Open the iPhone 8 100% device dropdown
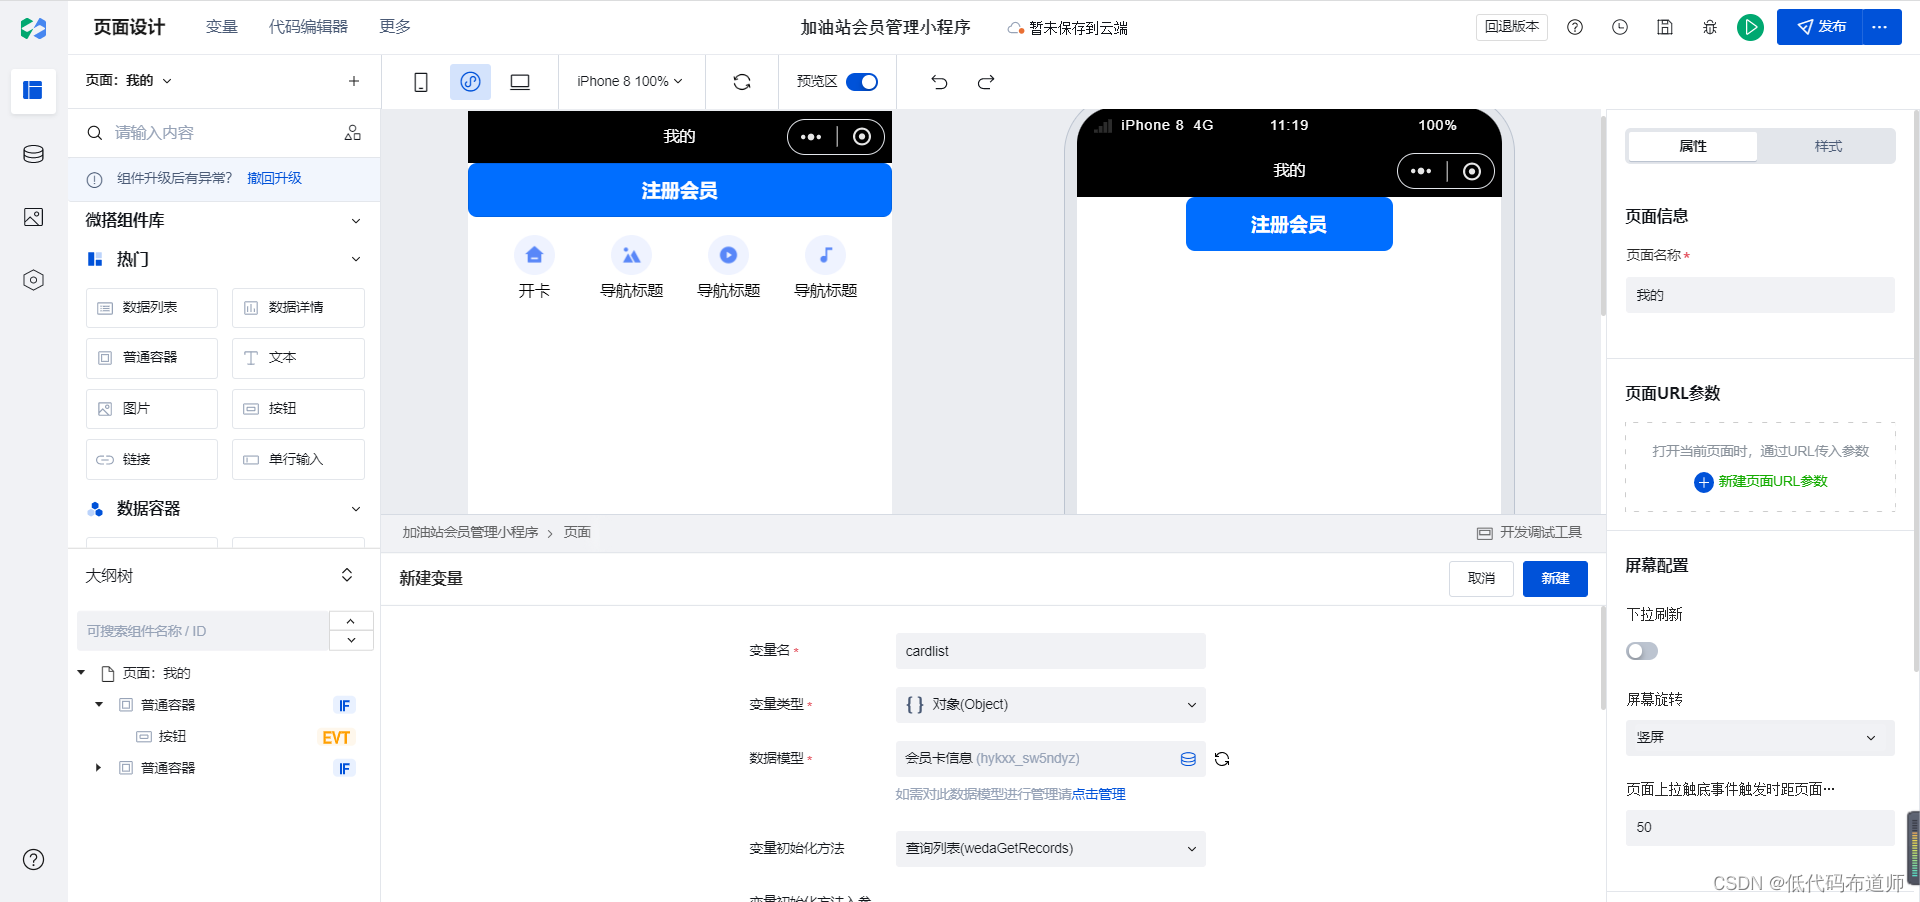Screen dimensions: 1920x902 (630, 81)
